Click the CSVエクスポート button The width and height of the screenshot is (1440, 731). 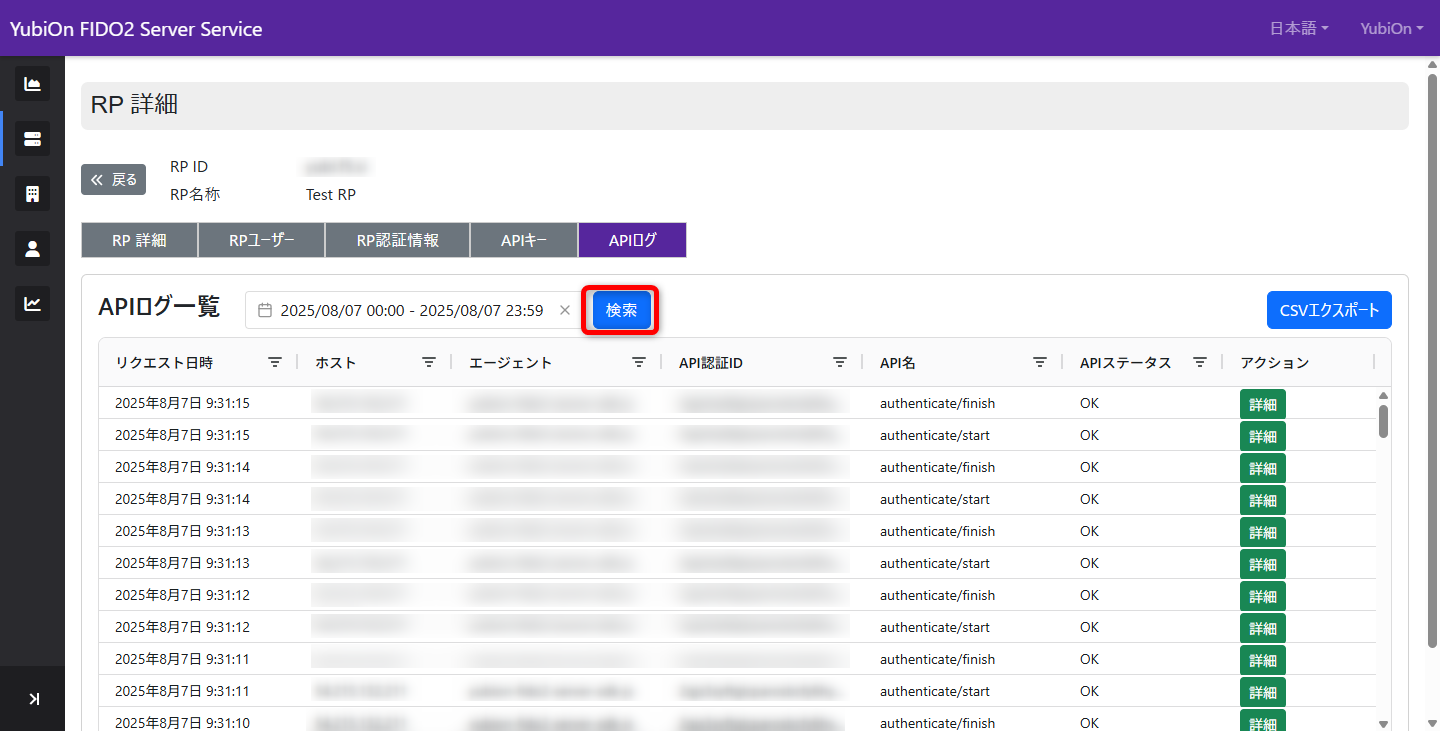(x=1329, y=310)
